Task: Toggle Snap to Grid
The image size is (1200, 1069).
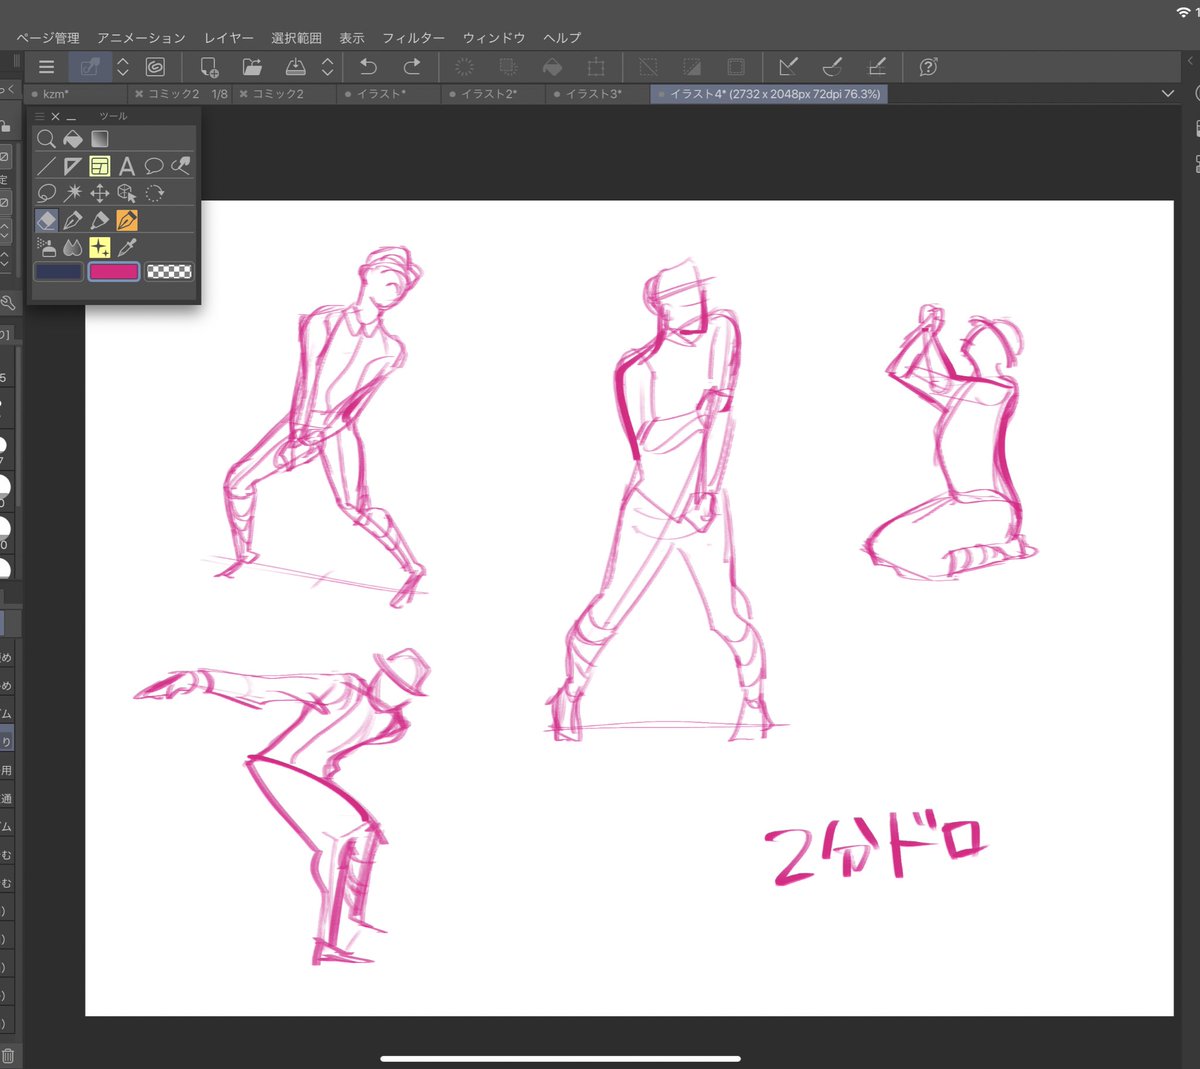Action: (x=876, y=67)
